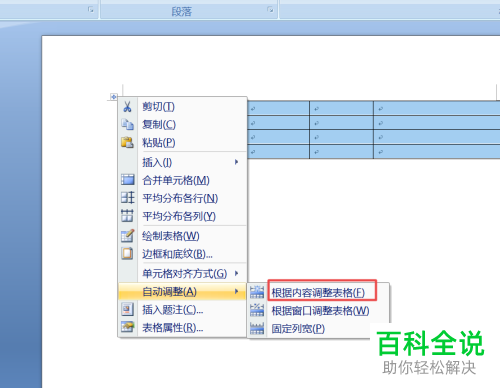
Task: Click the Copy icon in context menu
Action: coord(127,125)
